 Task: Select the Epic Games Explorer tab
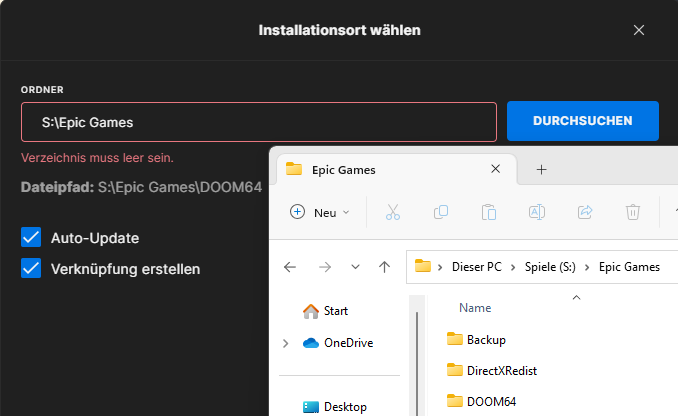397,170
